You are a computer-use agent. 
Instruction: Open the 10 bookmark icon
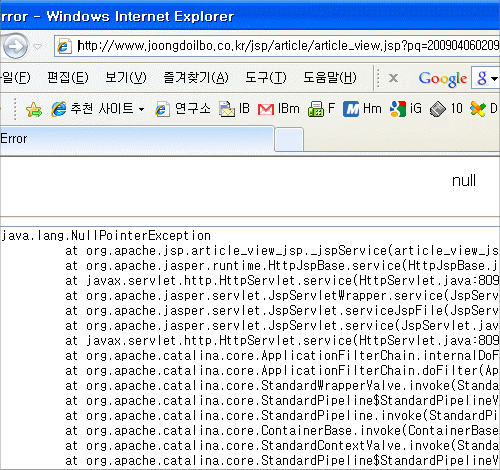(x=446, y=109)
